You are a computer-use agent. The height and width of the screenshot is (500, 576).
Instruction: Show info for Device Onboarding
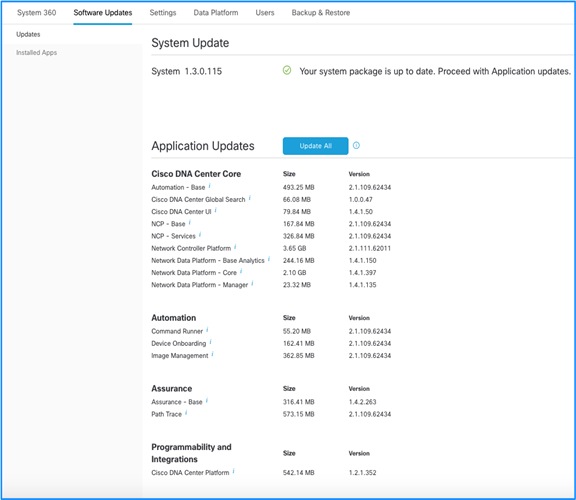coord(210,342)
